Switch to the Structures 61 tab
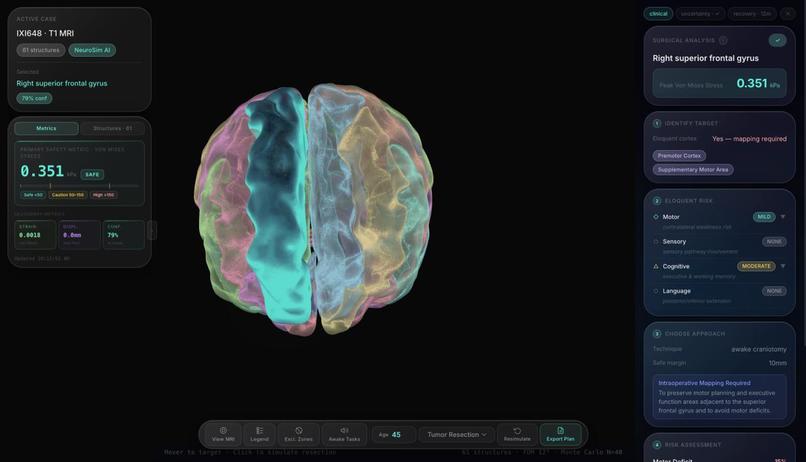This screenshot has width=806, height=462. (113, 128)
